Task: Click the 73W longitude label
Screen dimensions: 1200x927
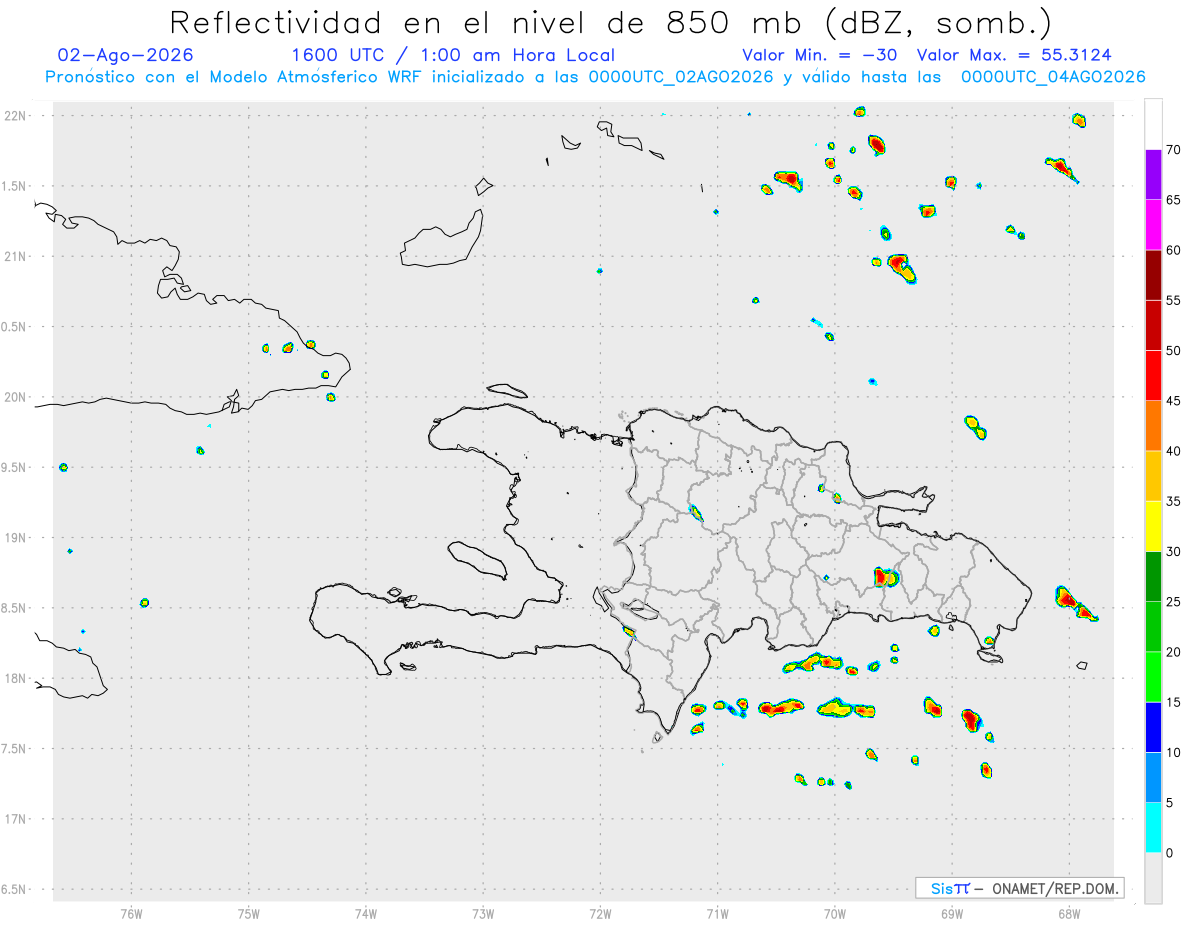Action: pos(483,912)
